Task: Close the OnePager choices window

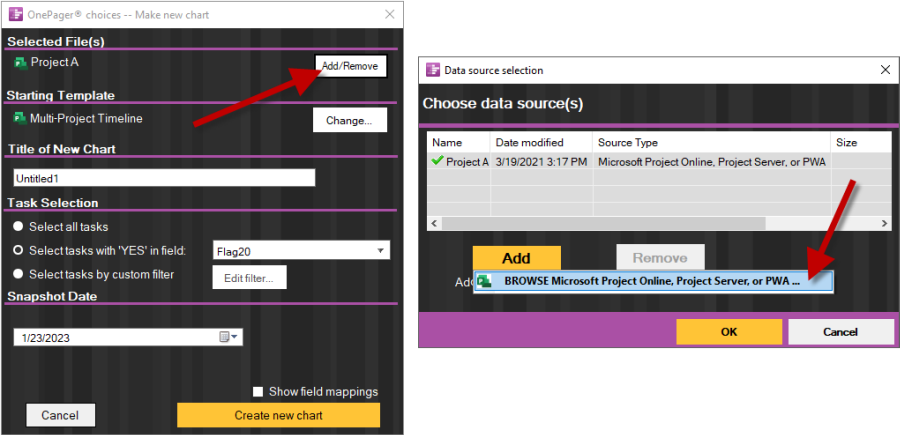Action: 390,14
